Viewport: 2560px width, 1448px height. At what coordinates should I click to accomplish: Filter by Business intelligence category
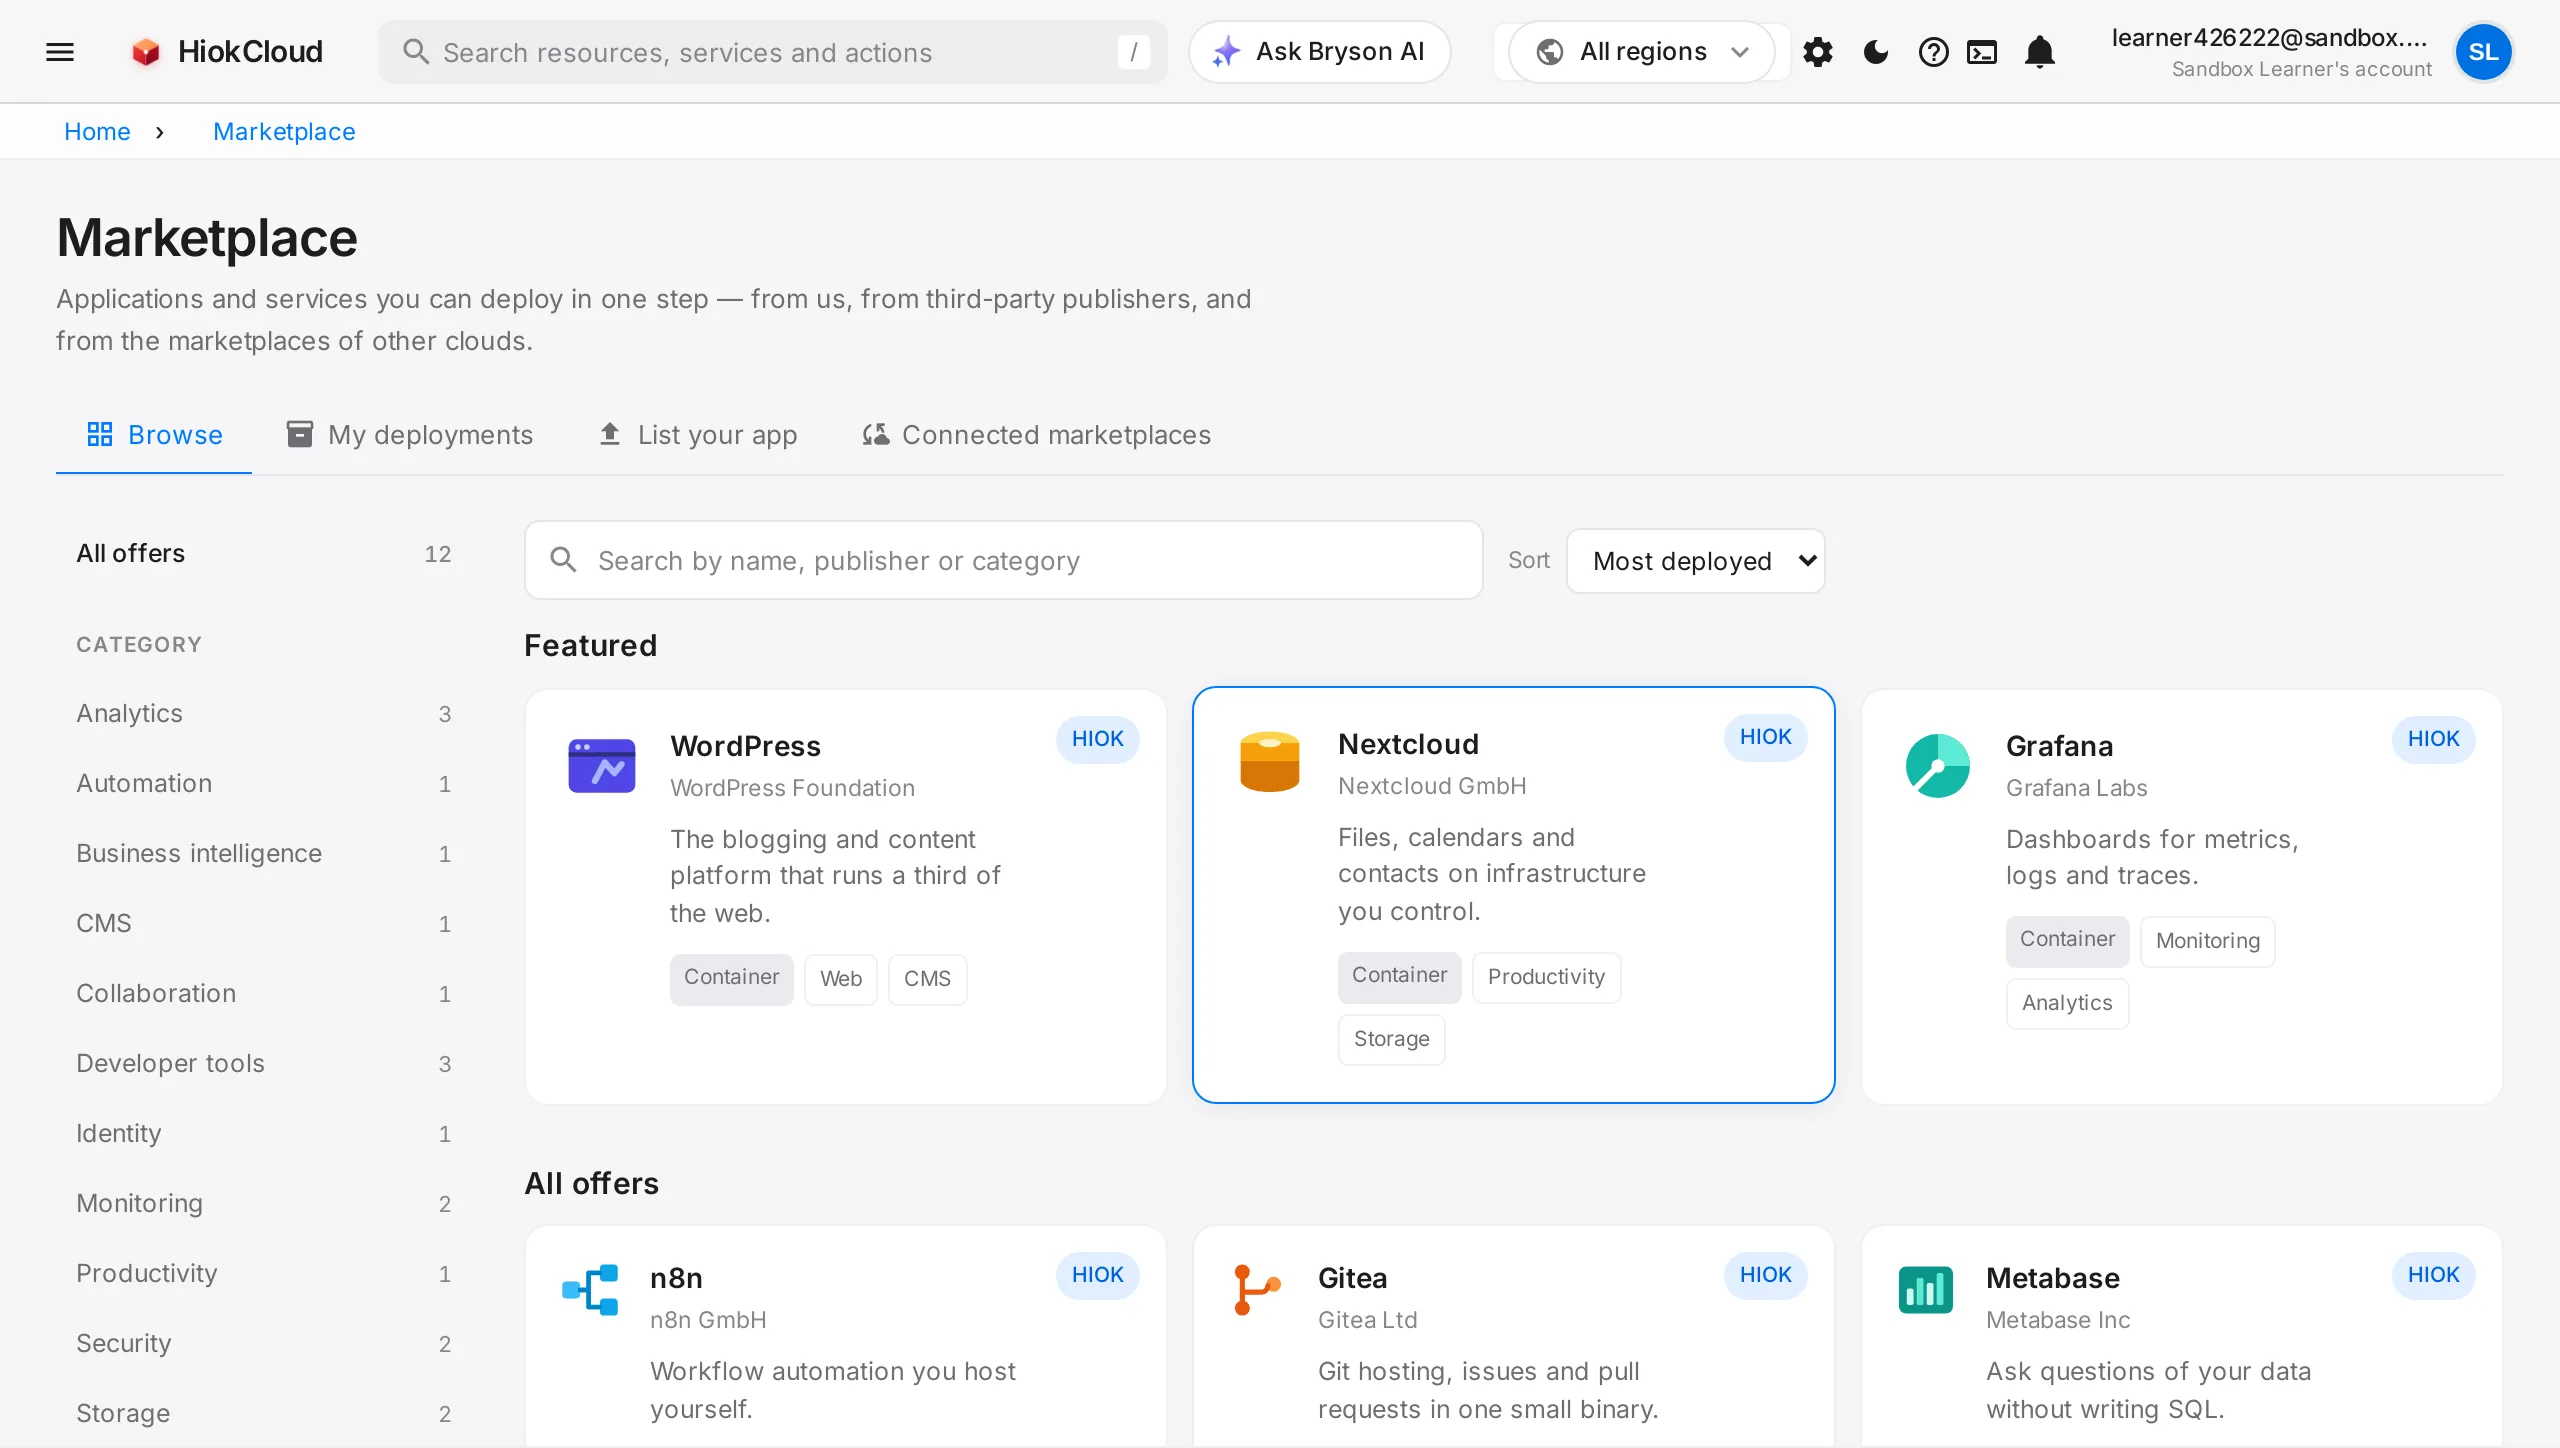pos(264,854)
